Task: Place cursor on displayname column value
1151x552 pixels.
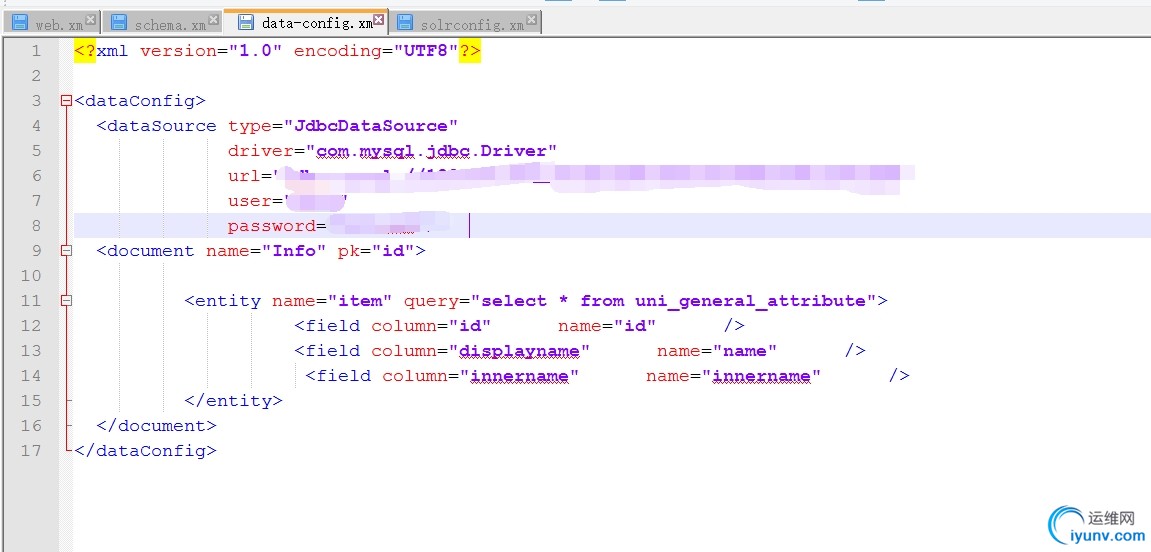Action: [519, 351]
